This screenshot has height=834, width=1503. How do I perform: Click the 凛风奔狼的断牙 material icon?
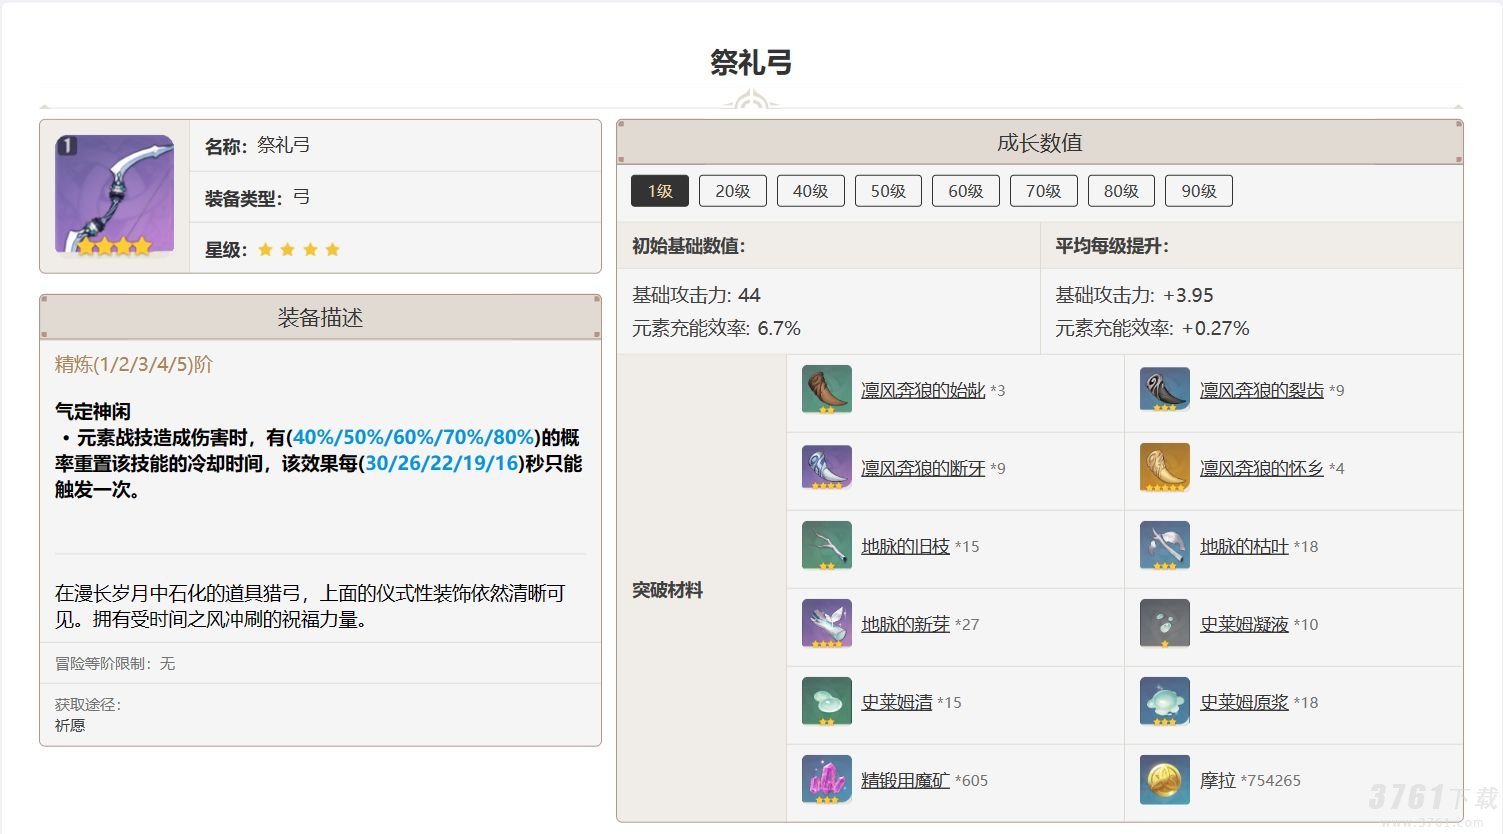click(x=826, y=468)
